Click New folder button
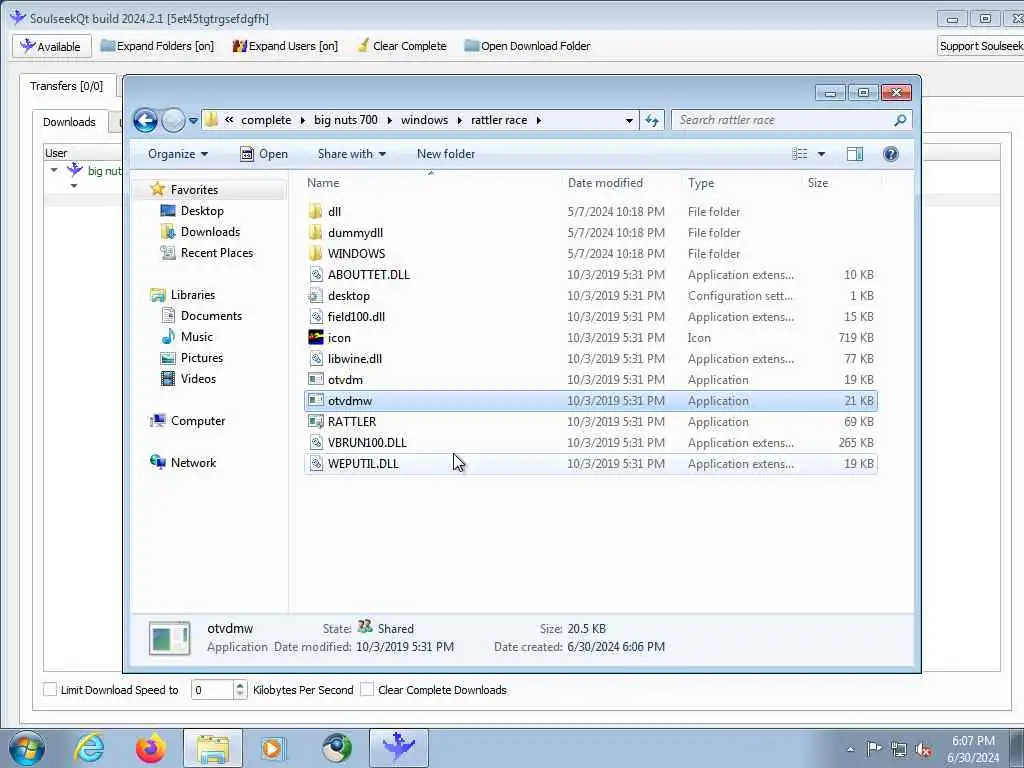 pos(446,154)
